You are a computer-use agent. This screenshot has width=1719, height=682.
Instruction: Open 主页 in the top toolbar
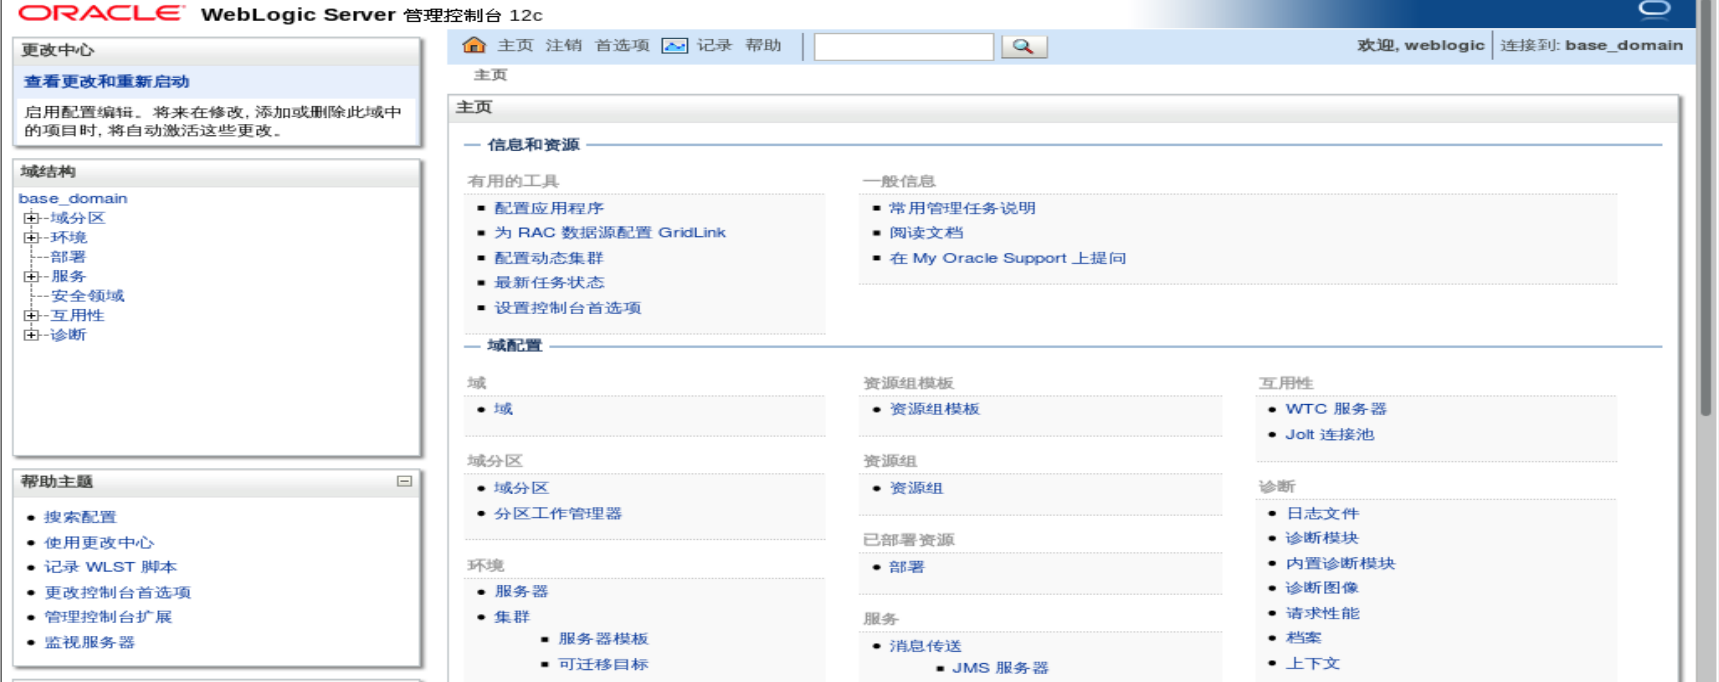click(515, 45)
